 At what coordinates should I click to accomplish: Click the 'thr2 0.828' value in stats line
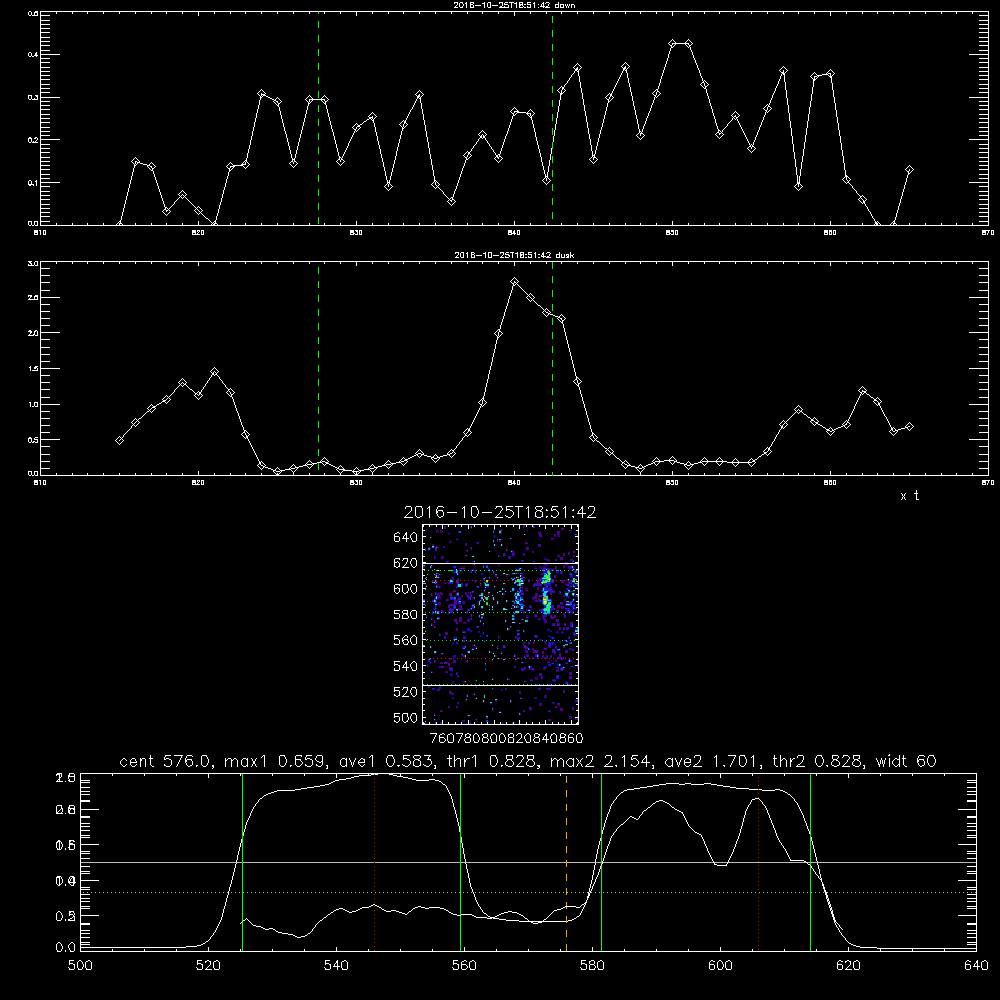coord(818,761)
